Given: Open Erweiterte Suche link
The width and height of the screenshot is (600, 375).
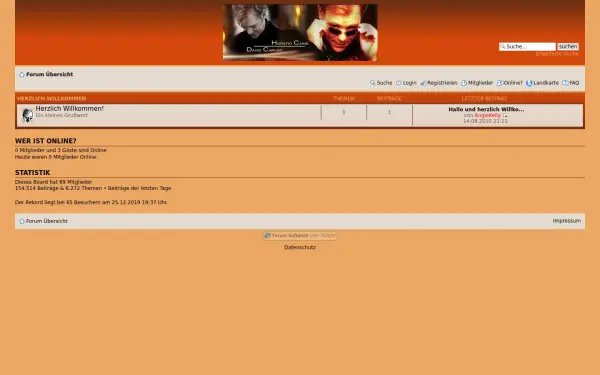Looking at the screenshot, I should 557,54.
